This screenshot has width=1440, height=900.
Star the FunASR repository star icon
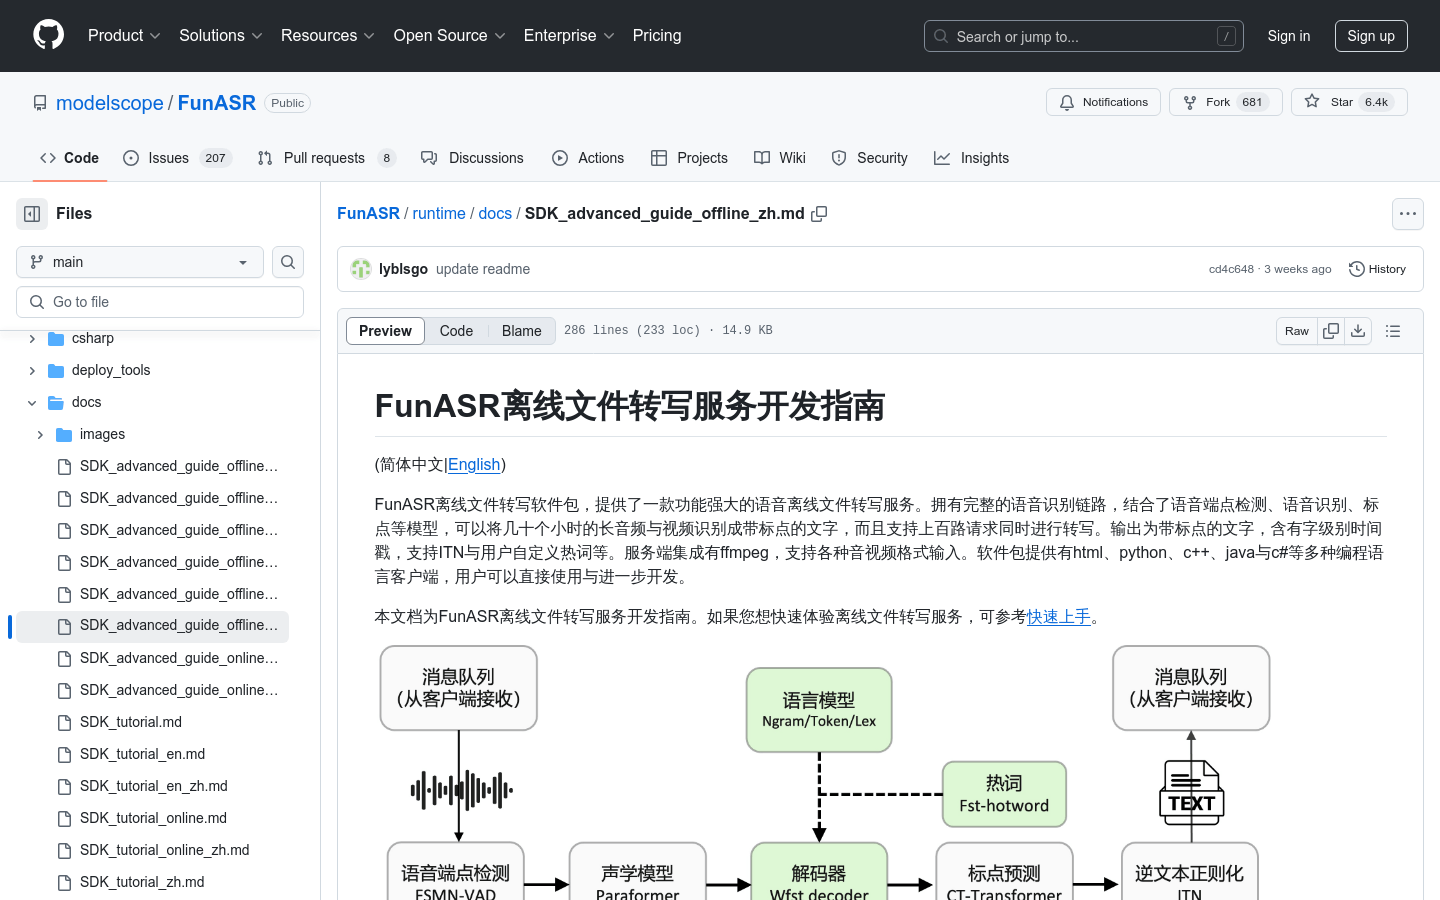pyautogui.click(x=1313, y=101)
